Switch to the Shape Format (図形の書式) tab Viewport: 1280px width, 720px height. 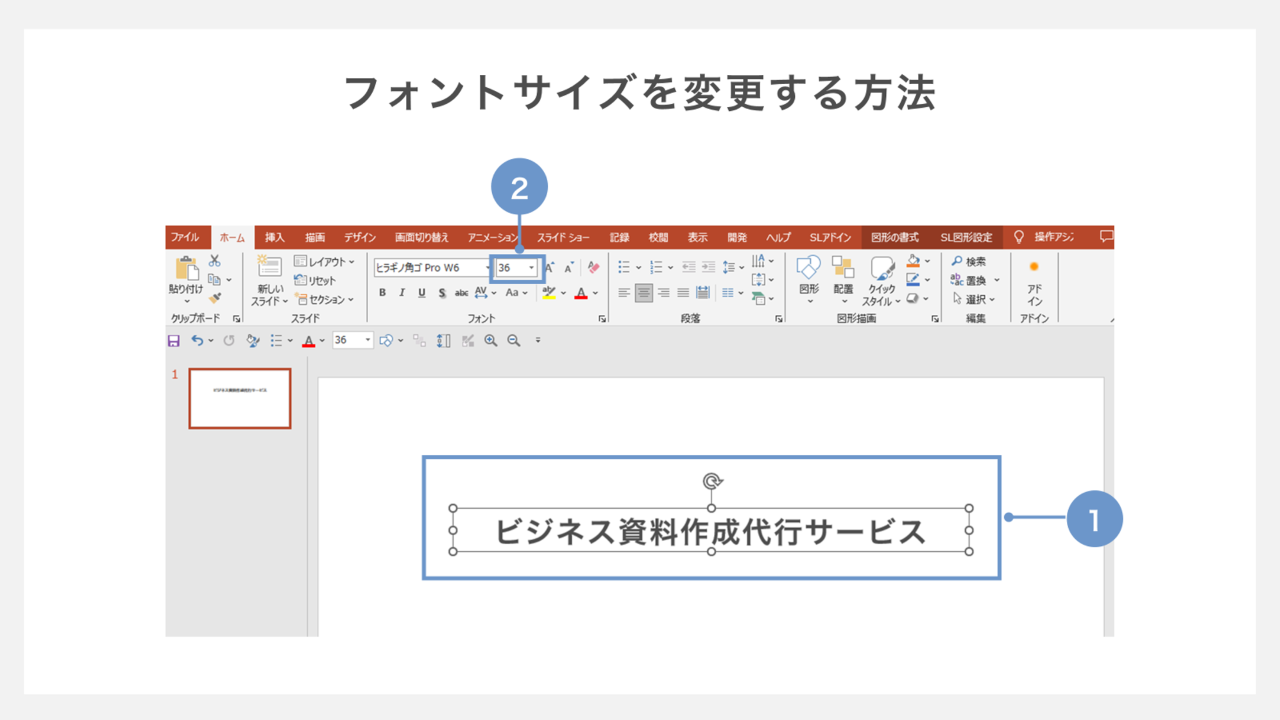tap(895, 238)
